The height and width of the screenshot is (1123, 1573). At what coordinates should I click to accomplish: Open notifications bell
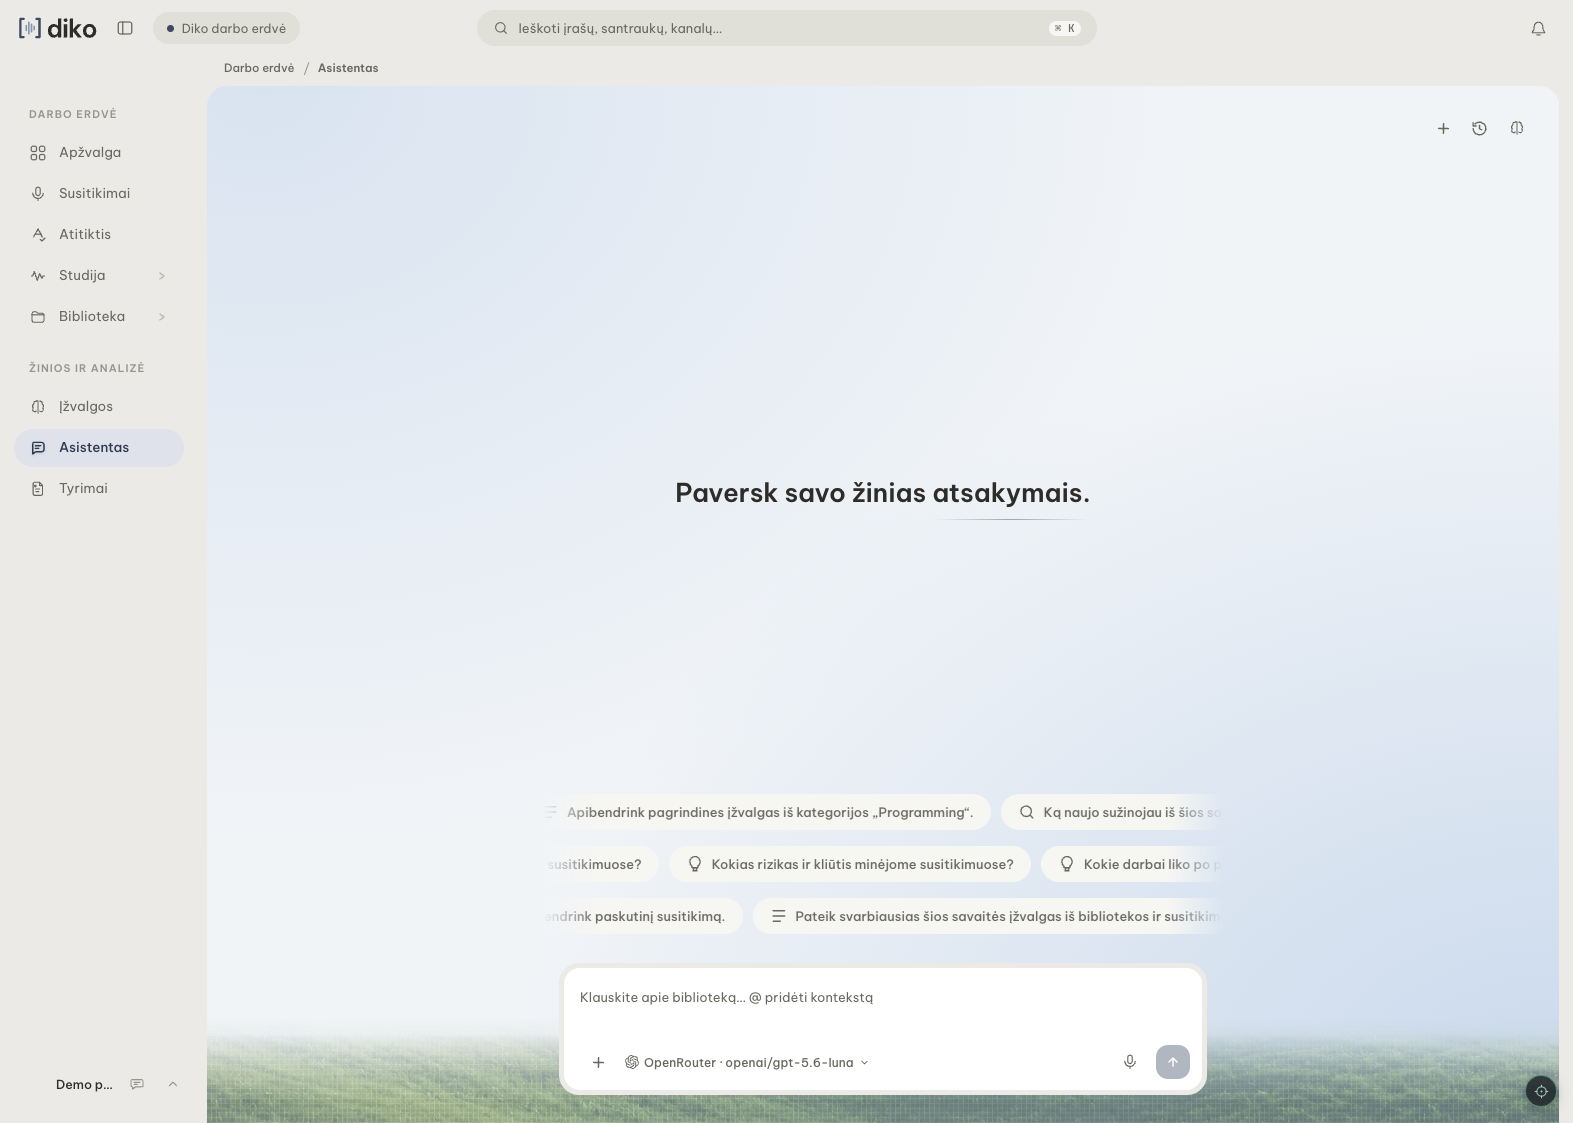click(x=1538, y=28)
